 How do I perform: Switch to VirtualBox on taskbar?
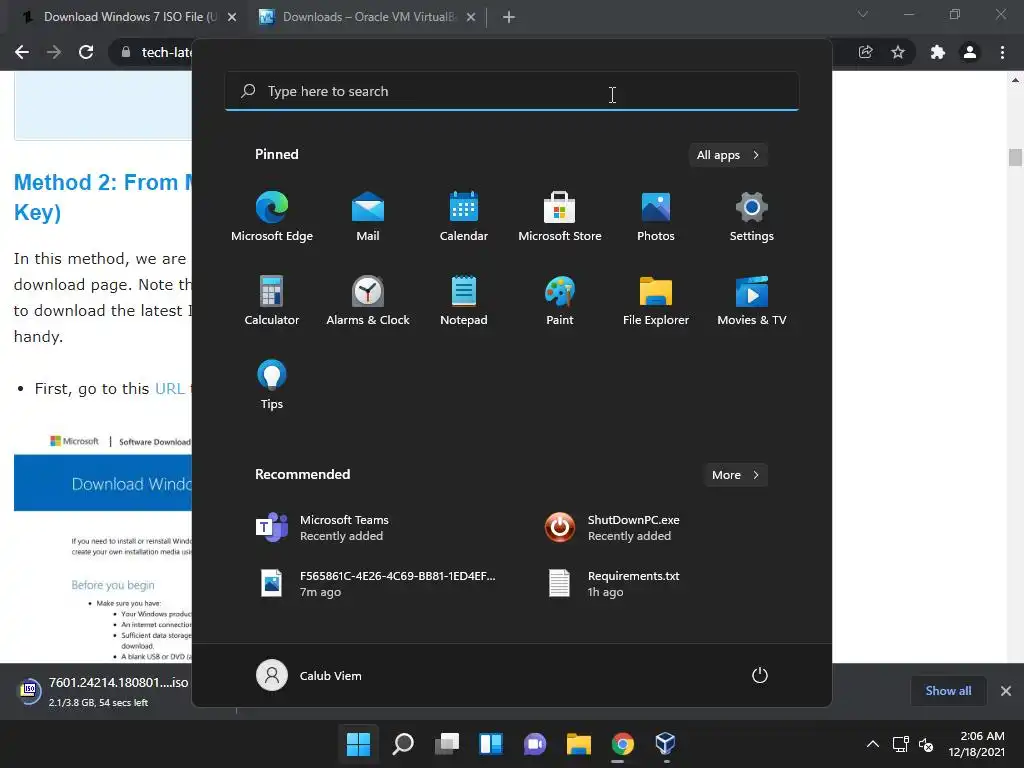tap(665, 744)
